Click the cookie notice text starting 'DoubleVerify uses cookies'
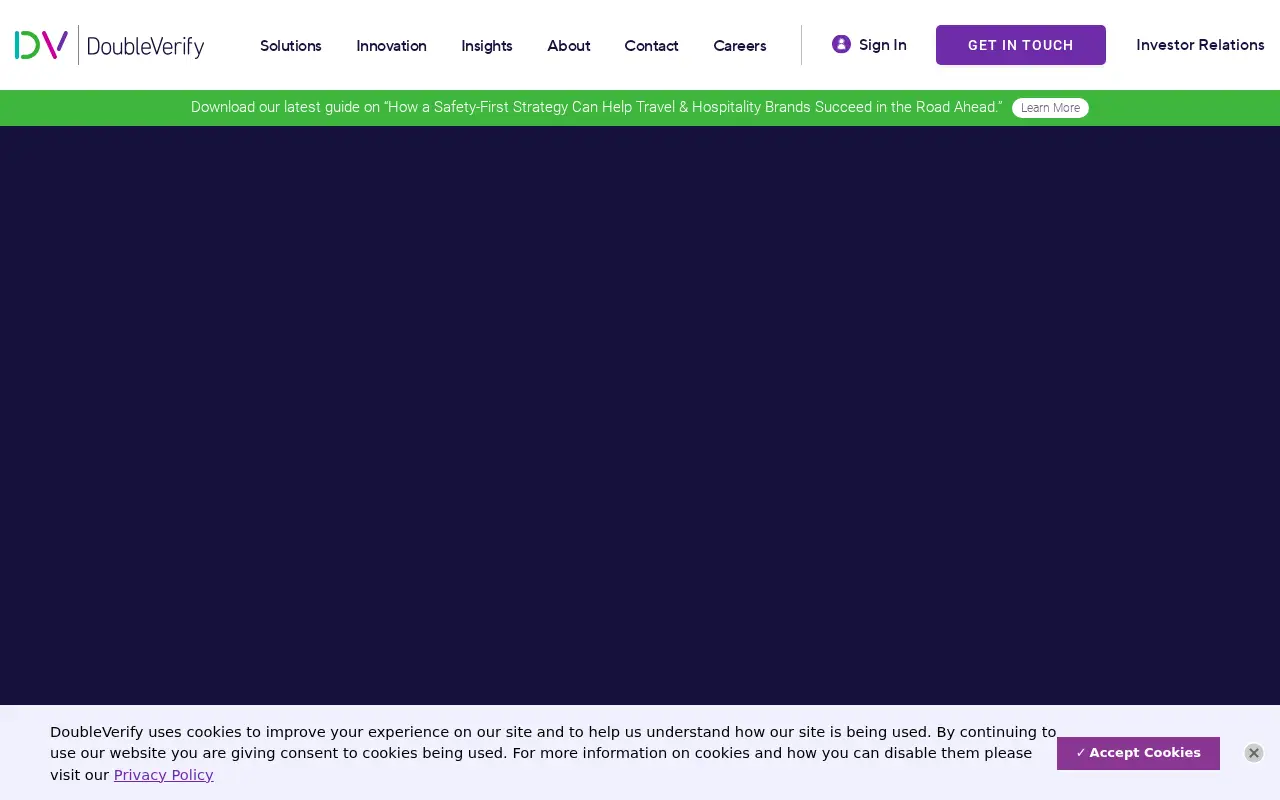The height and width of the screenshot is (800, 1280). click(553, 753)
